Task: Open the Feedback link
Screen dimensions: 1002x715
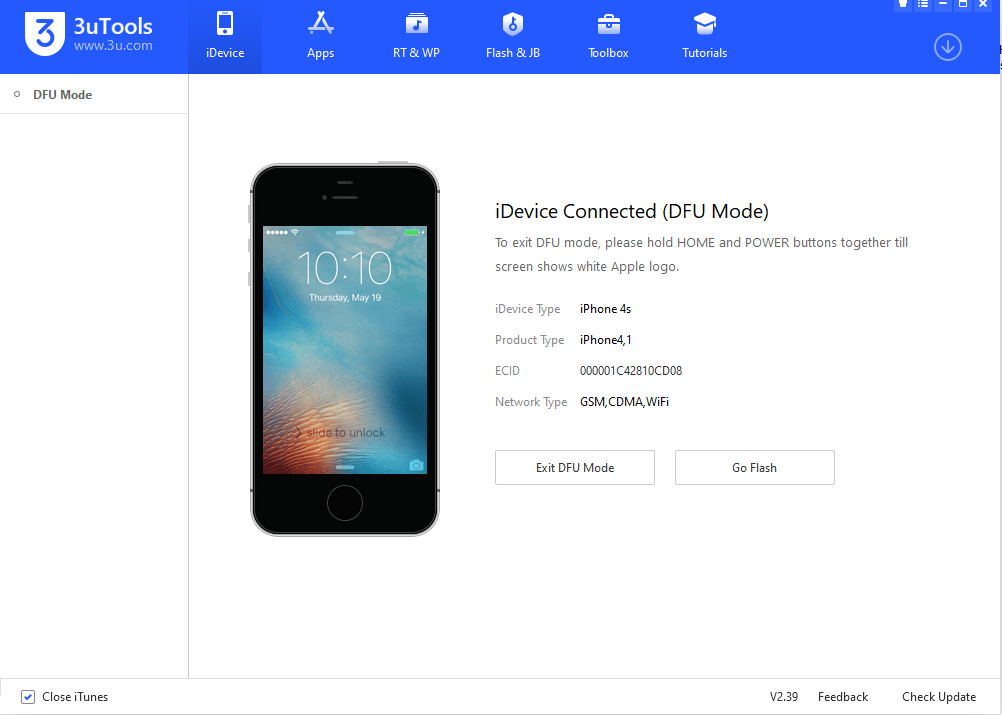Action: (843, 697)
